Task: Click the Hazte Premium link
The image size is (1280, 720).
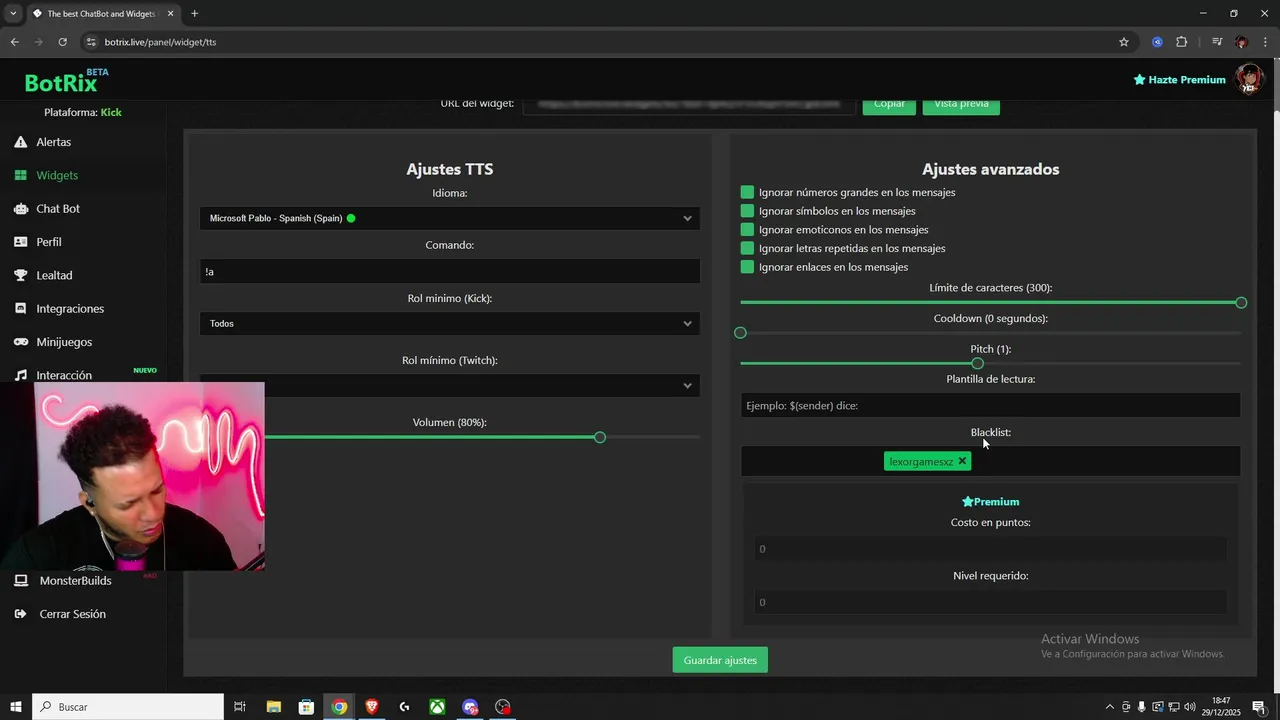Action: tap(1186, 80)
